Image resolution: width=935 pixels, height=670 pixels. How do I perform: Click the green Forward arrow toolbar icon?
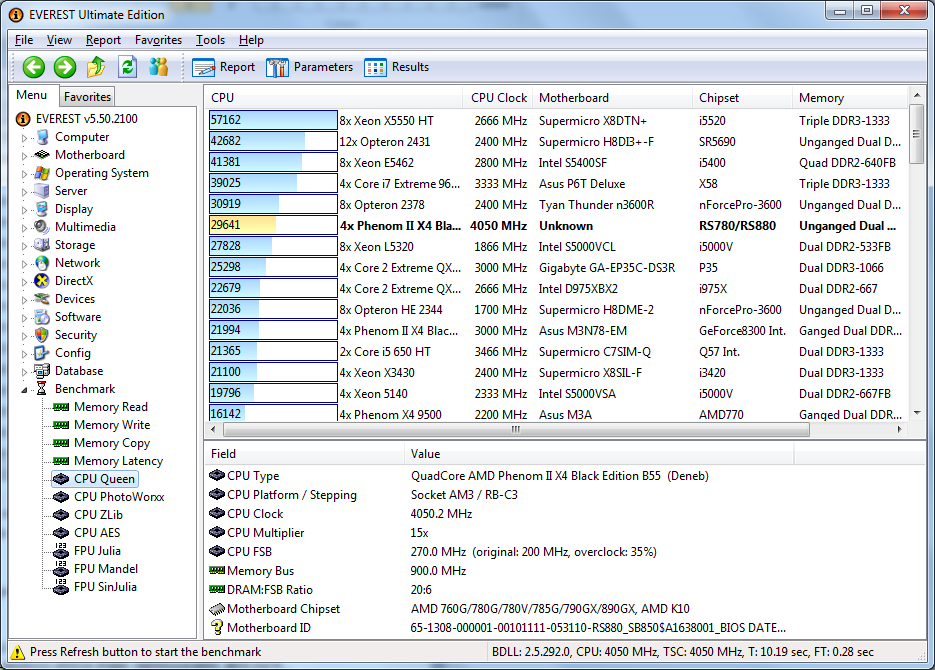[x=65, y=67]
